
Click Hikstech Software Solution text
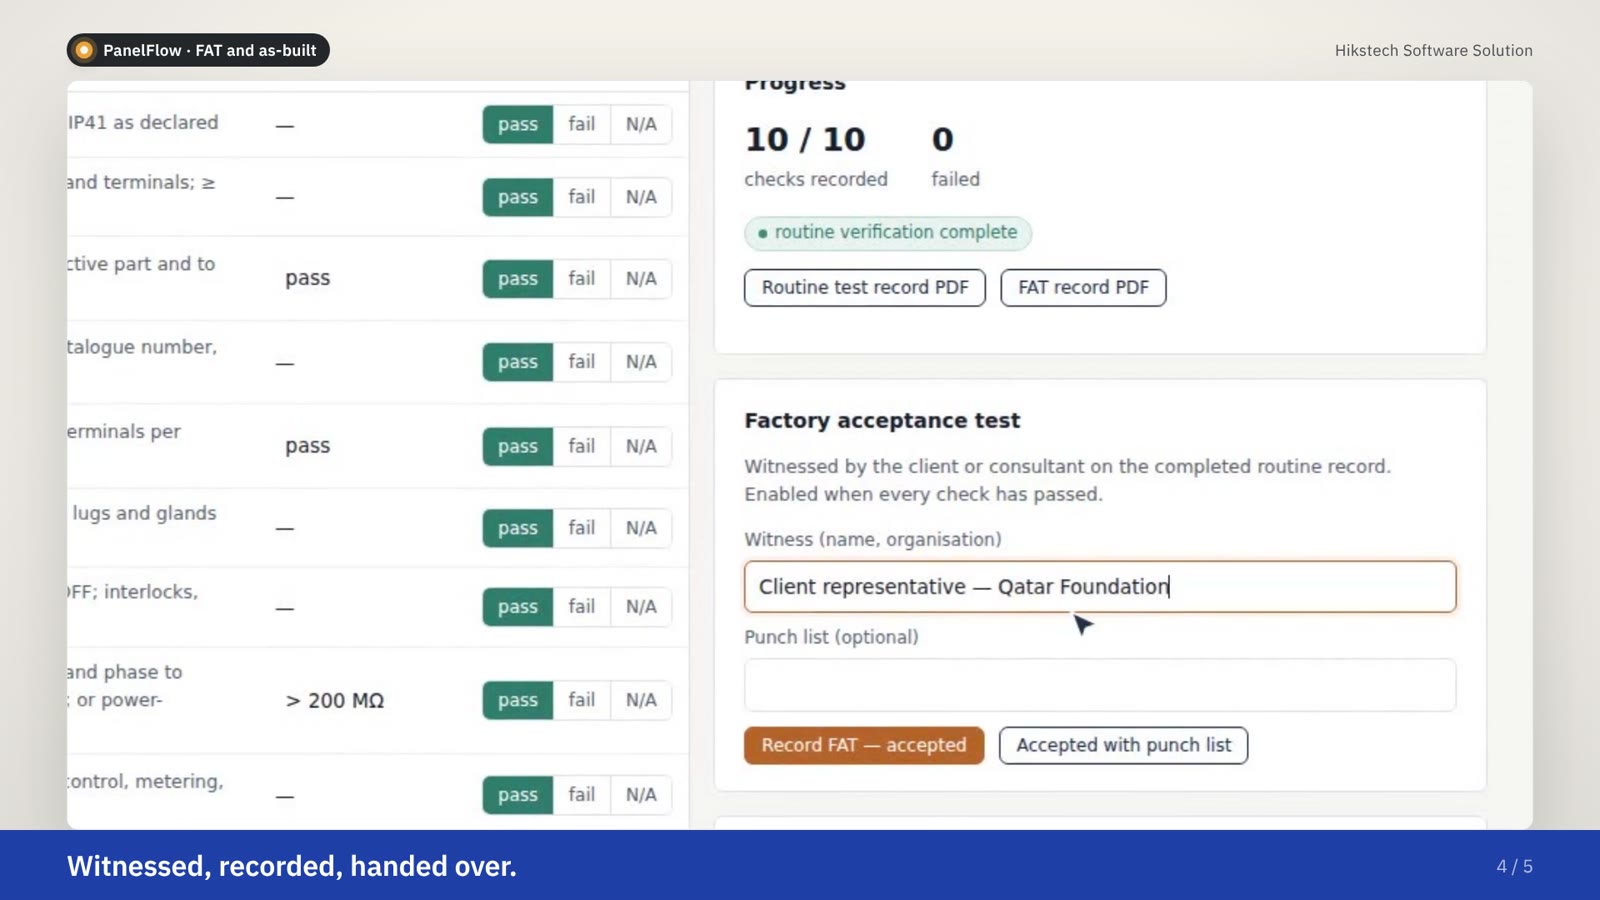click(1433, 51)
